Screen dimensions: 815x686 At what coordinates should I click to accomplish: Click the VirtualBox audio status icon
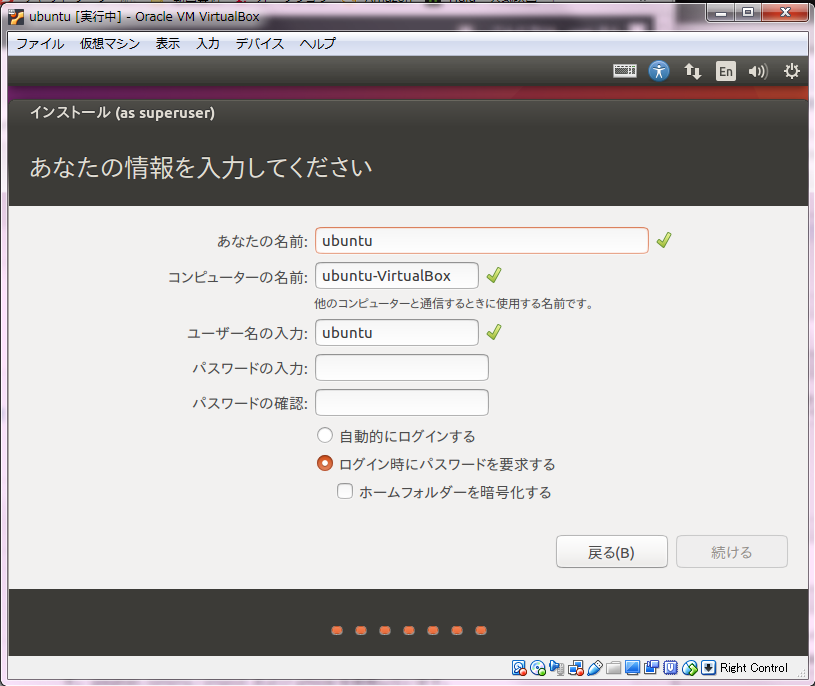(x=557, y=668)
